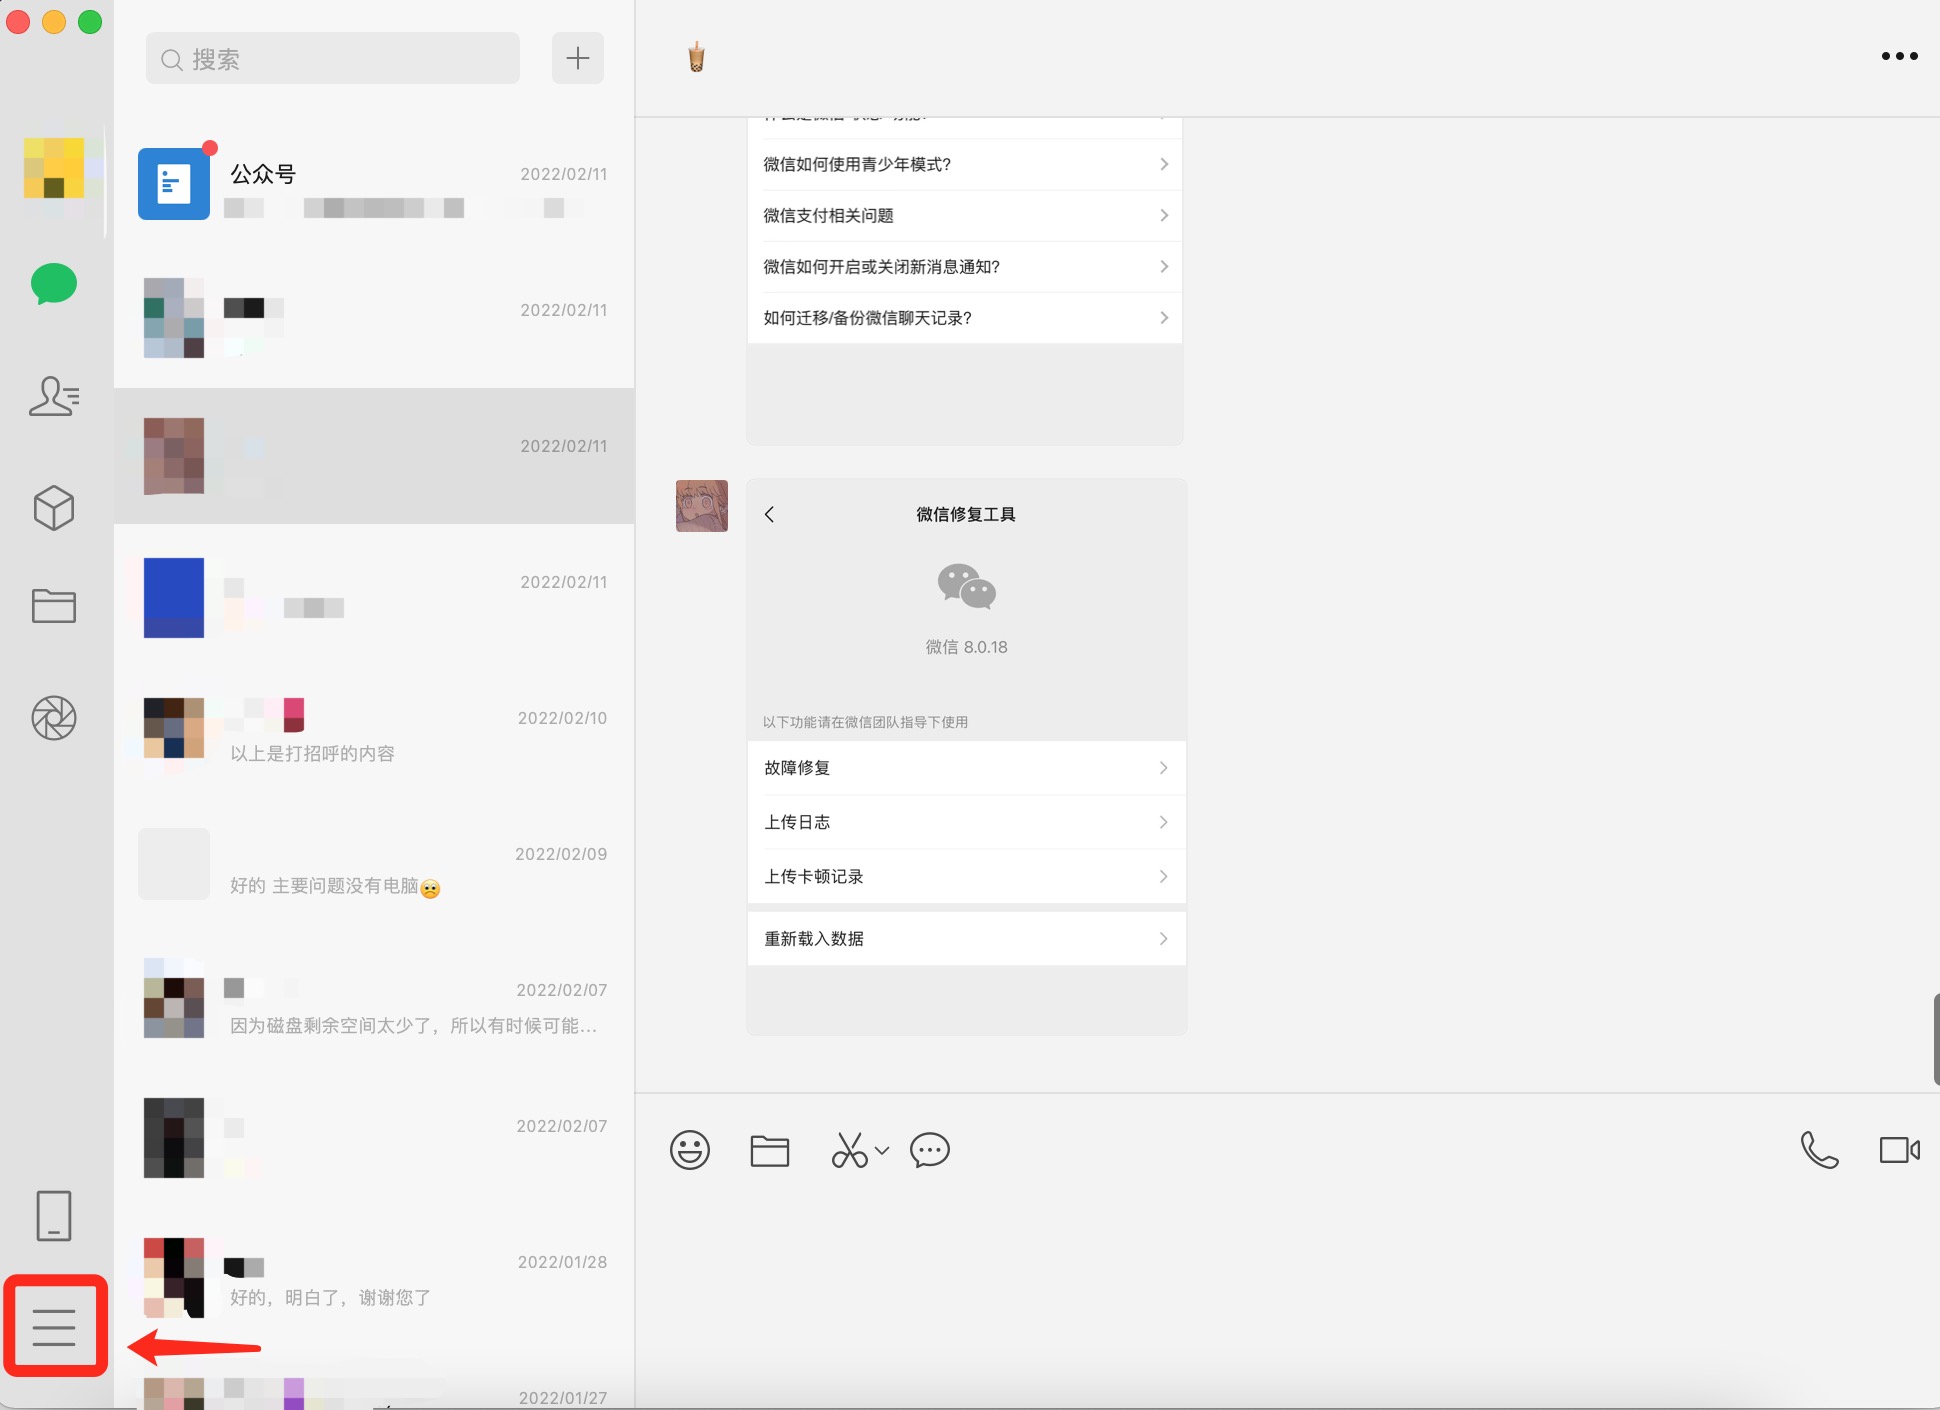This screenshot has width=1940, height=1410.
Task: Open the hamburger settings menu
Action: pos(54,1327)
